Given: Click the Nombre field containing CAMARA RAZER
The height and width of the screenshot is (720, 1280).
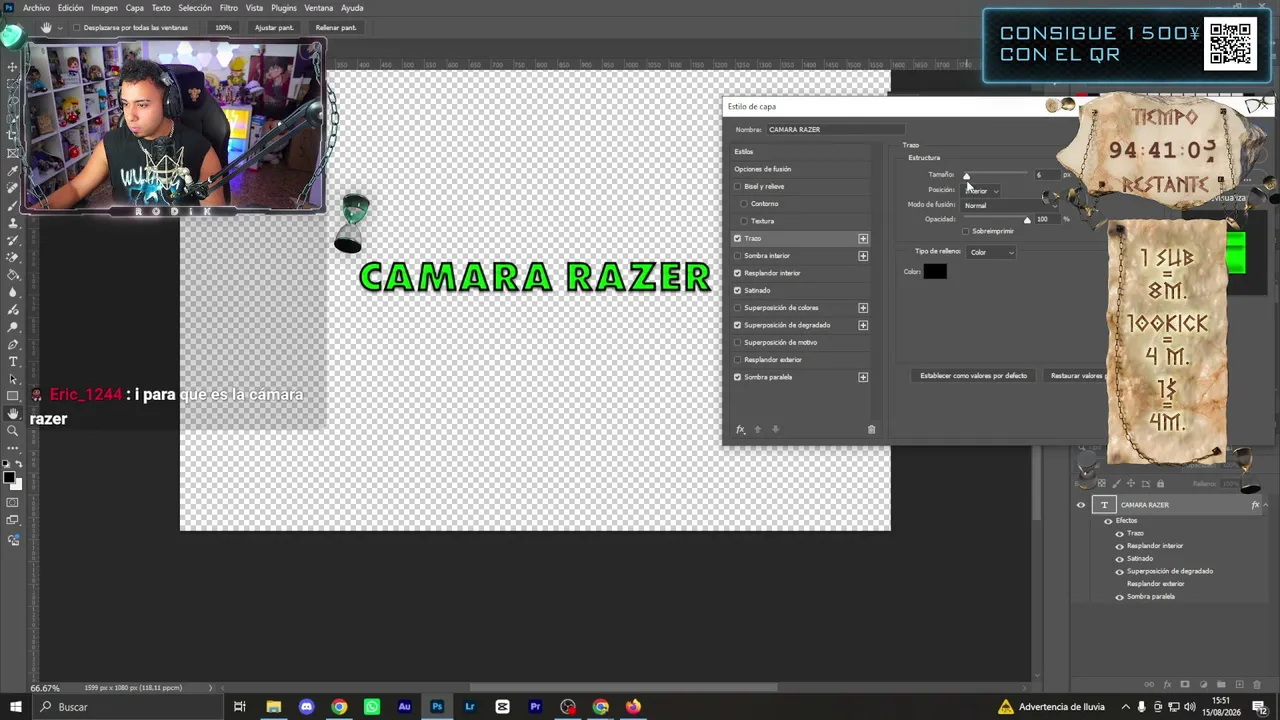Looking at the screenshot, I should [x=836, y=130].
